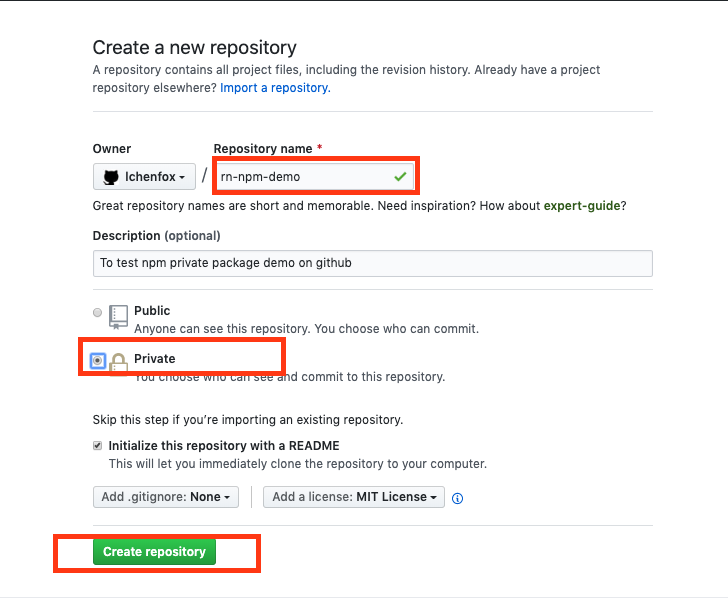Viewport: 728px width, 601px height.
Task: Open the Add a license dropdown
Action: (355, 497)
